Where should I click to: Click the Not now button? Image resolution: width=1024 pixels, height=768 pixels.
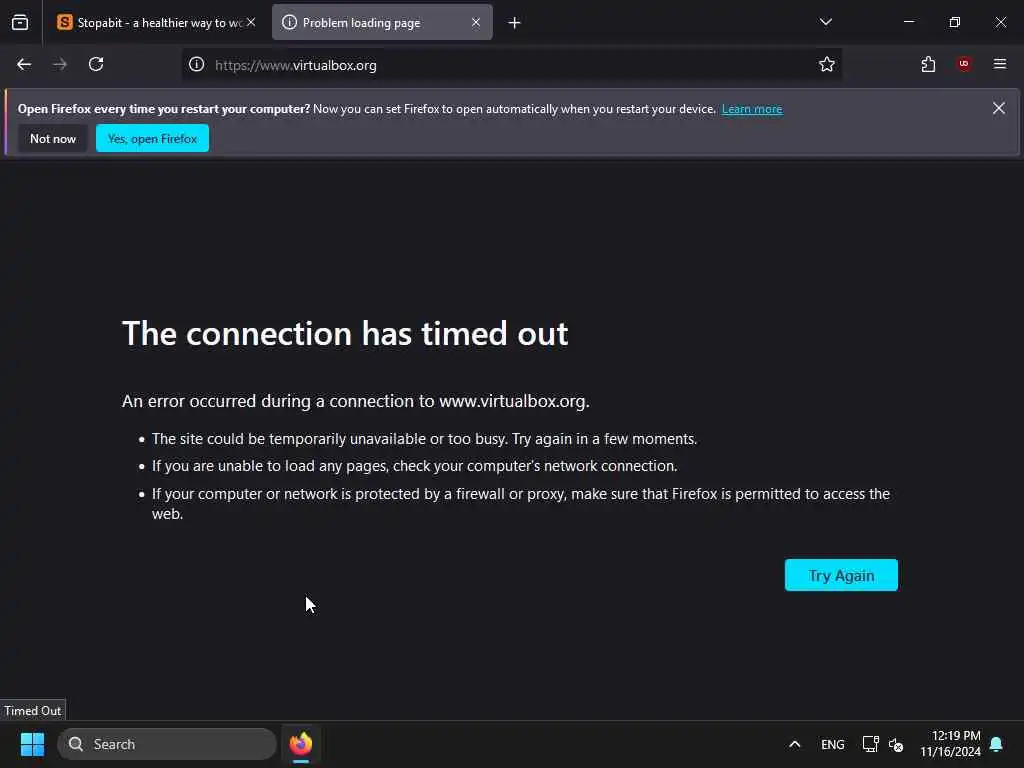click(53, 138)
